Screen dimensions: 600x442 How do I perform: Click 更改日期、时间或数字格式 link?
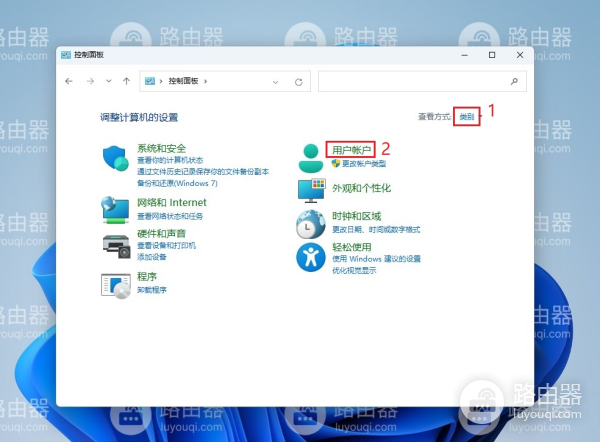point(376,230)
